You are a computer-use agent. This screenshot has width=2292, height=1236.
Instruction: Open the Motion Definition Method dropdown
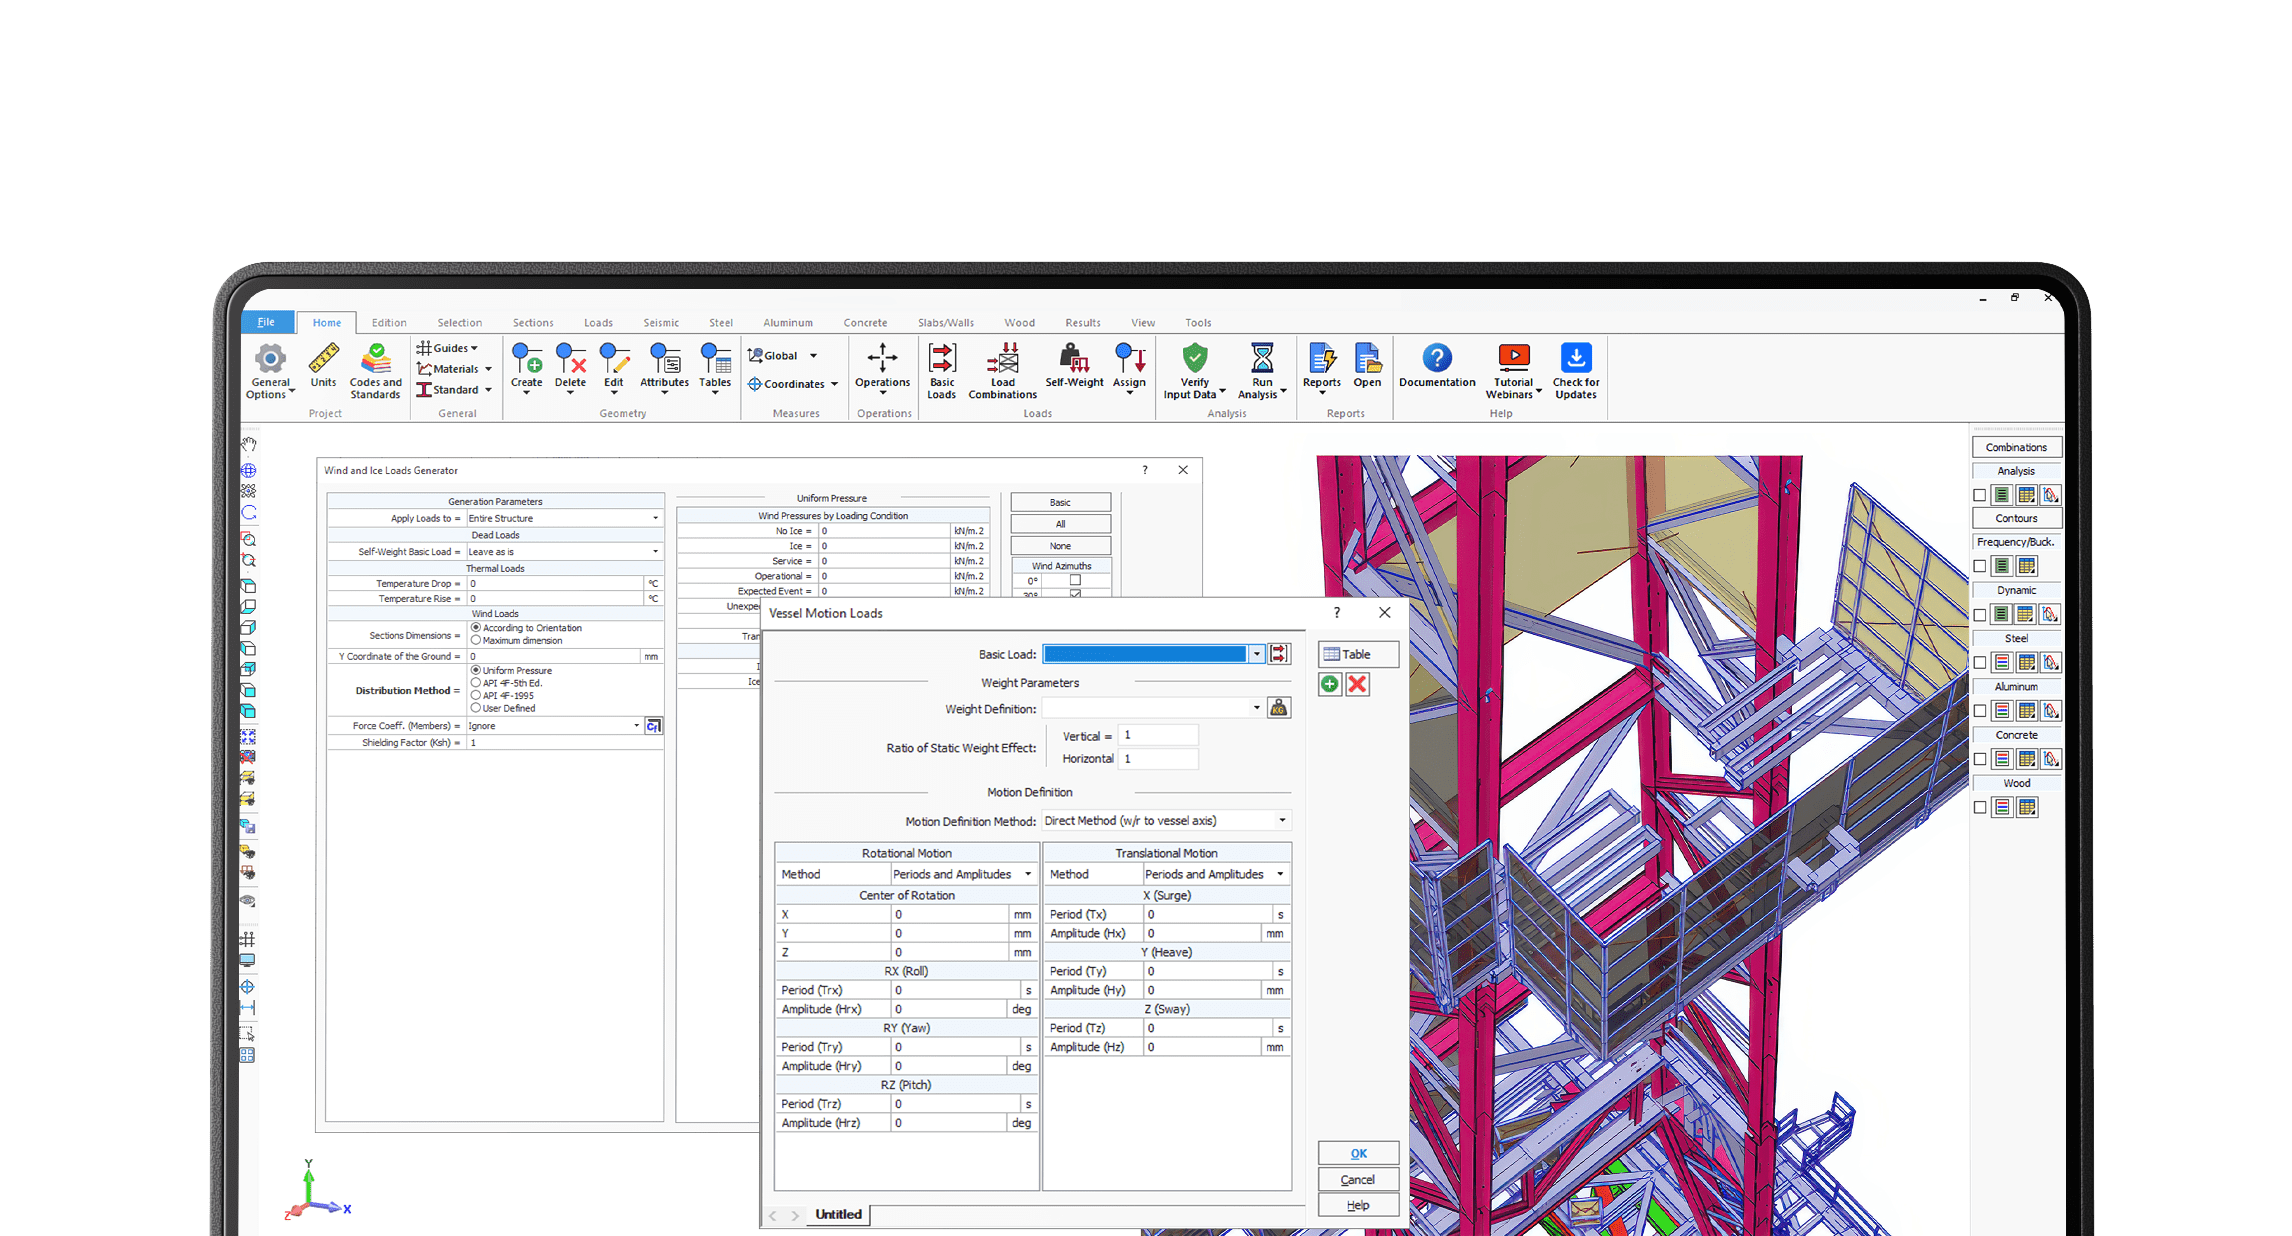coord(1282,821)
